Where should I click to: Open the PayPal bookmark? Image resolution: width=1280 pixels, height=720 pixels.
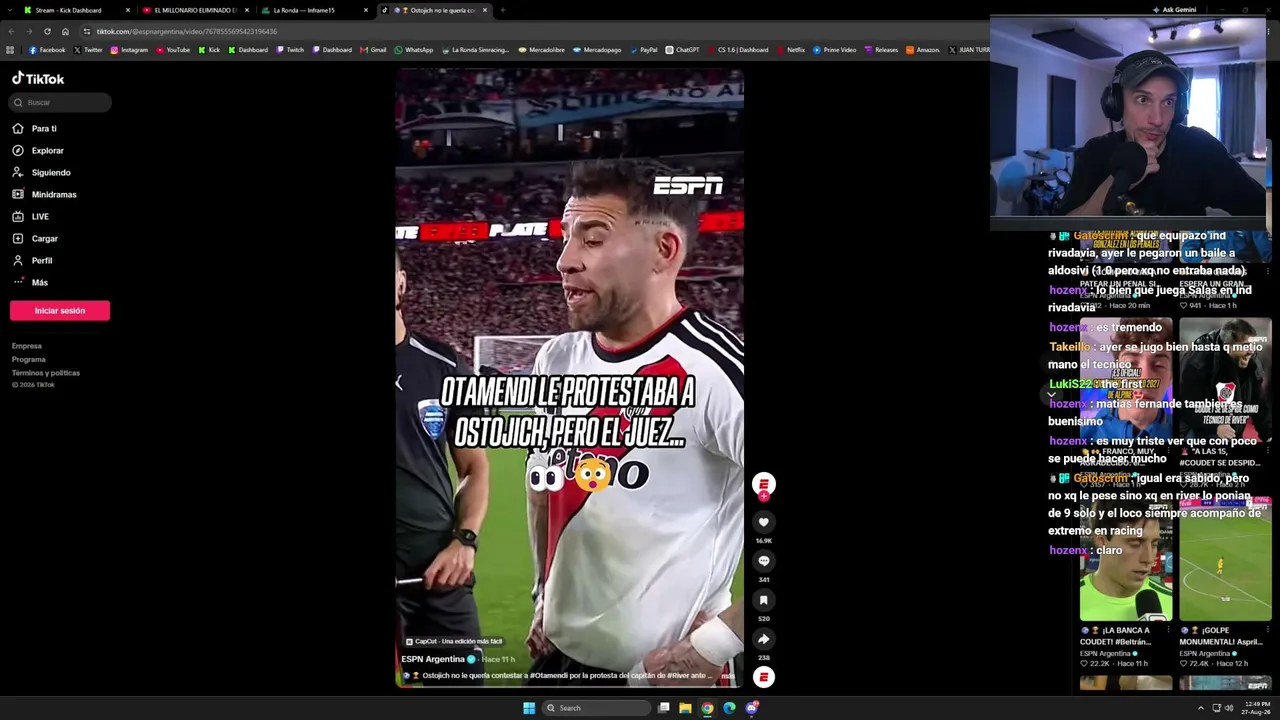pos(643,50)
